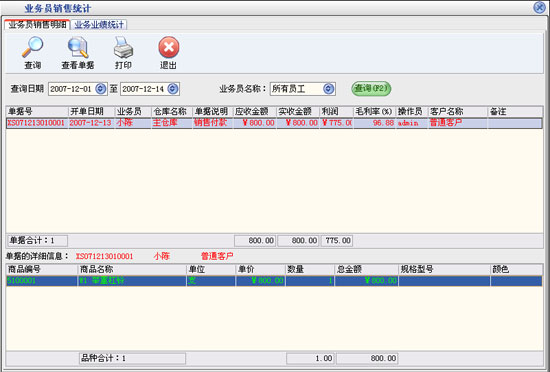Click the red 退出 exit icon
The height and width of the screenshot is (372, 550).
coord(168,47)
